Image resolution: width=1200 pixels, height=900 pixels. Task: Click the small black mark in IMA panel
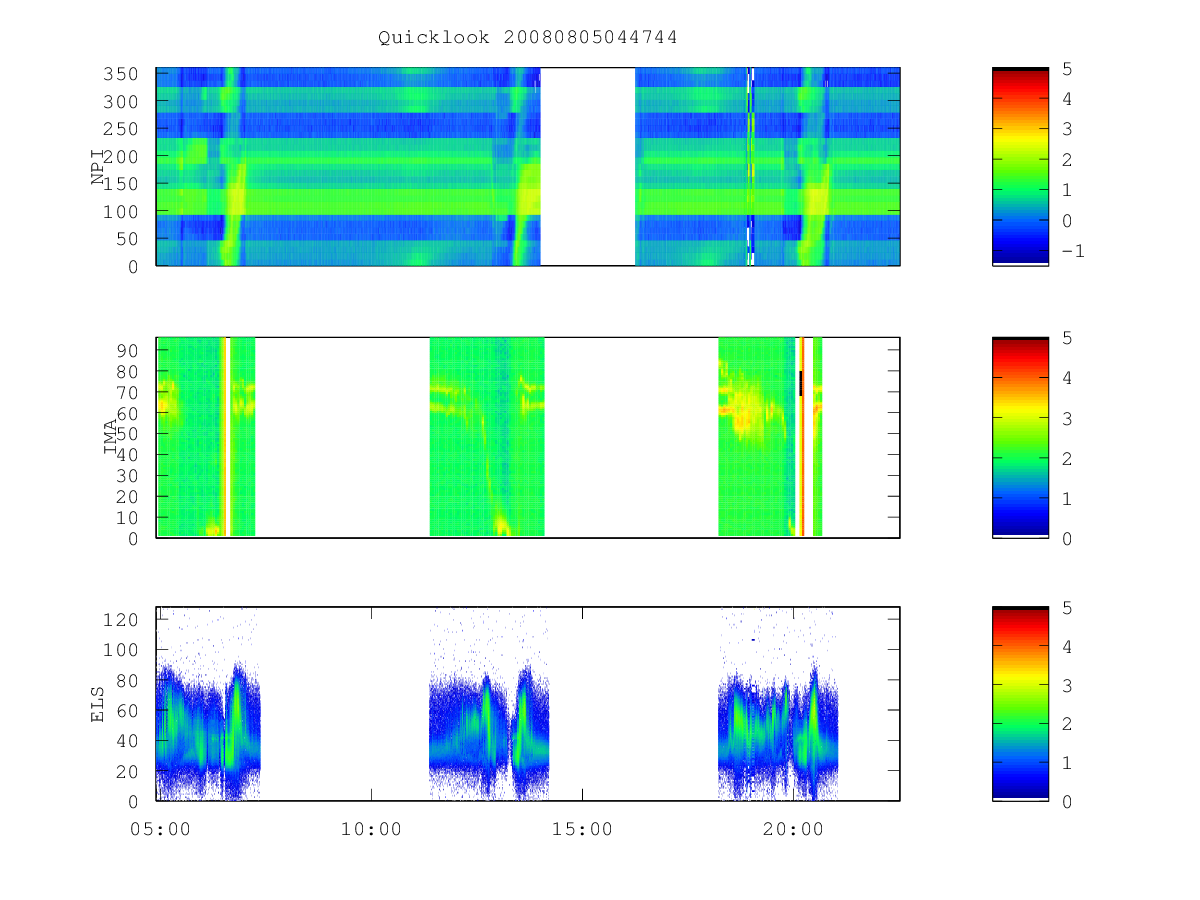pos(800,383)
